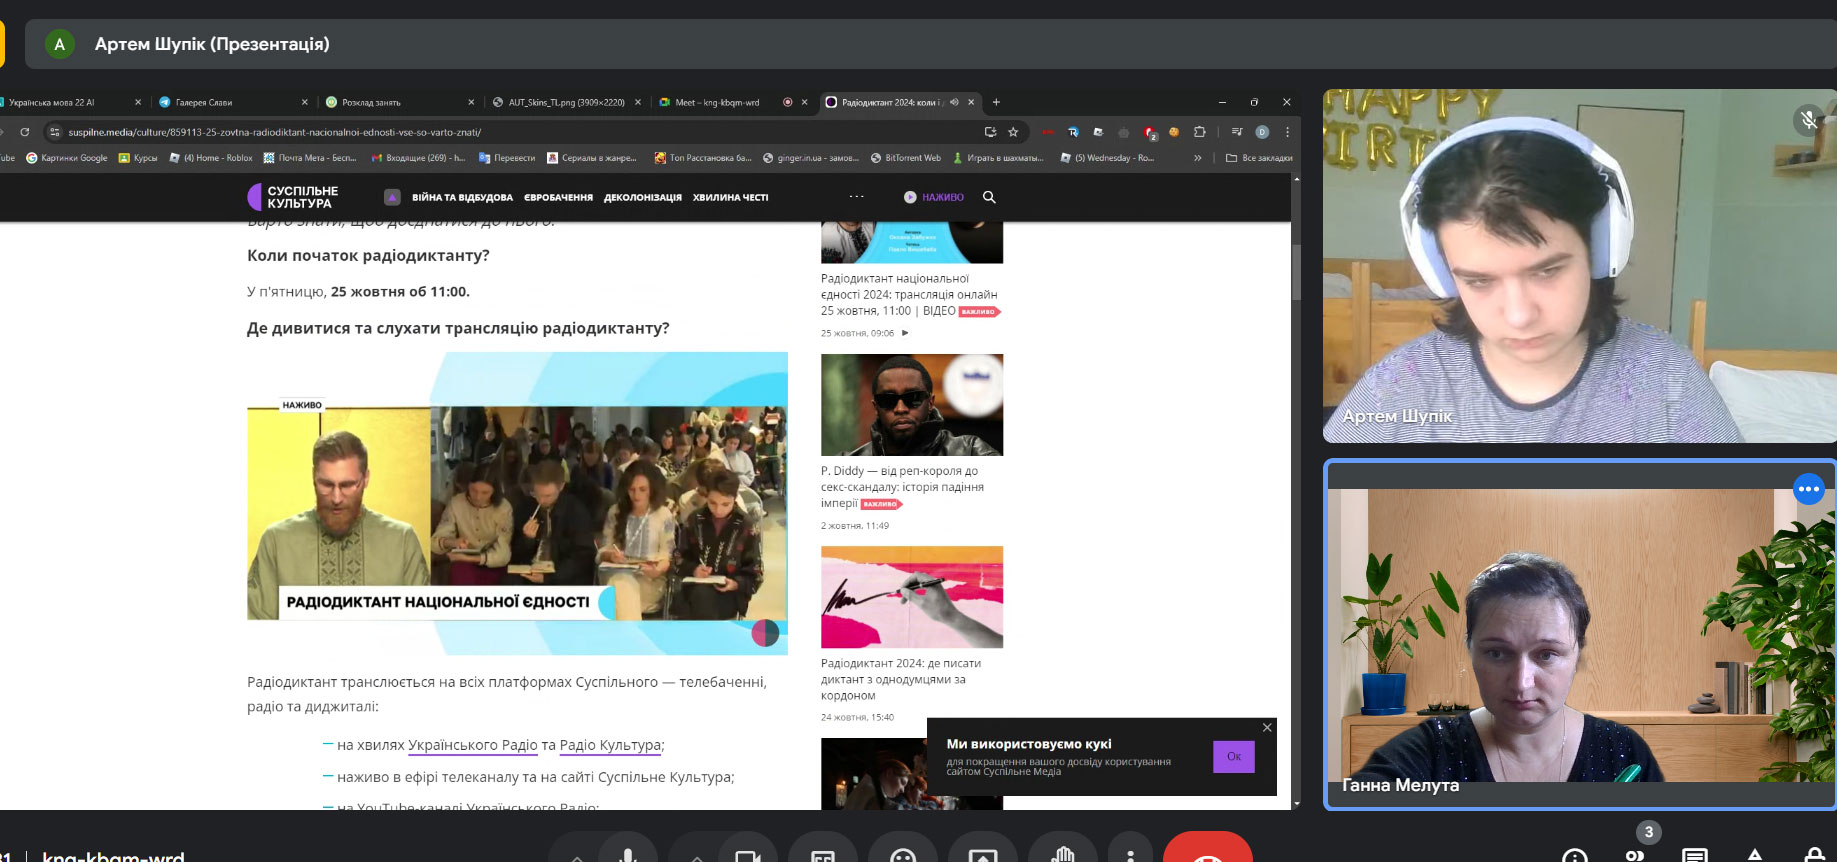The width and height of the screenshot is (1837, 862).
Task: Open a new browser tab
Action: 996,102
